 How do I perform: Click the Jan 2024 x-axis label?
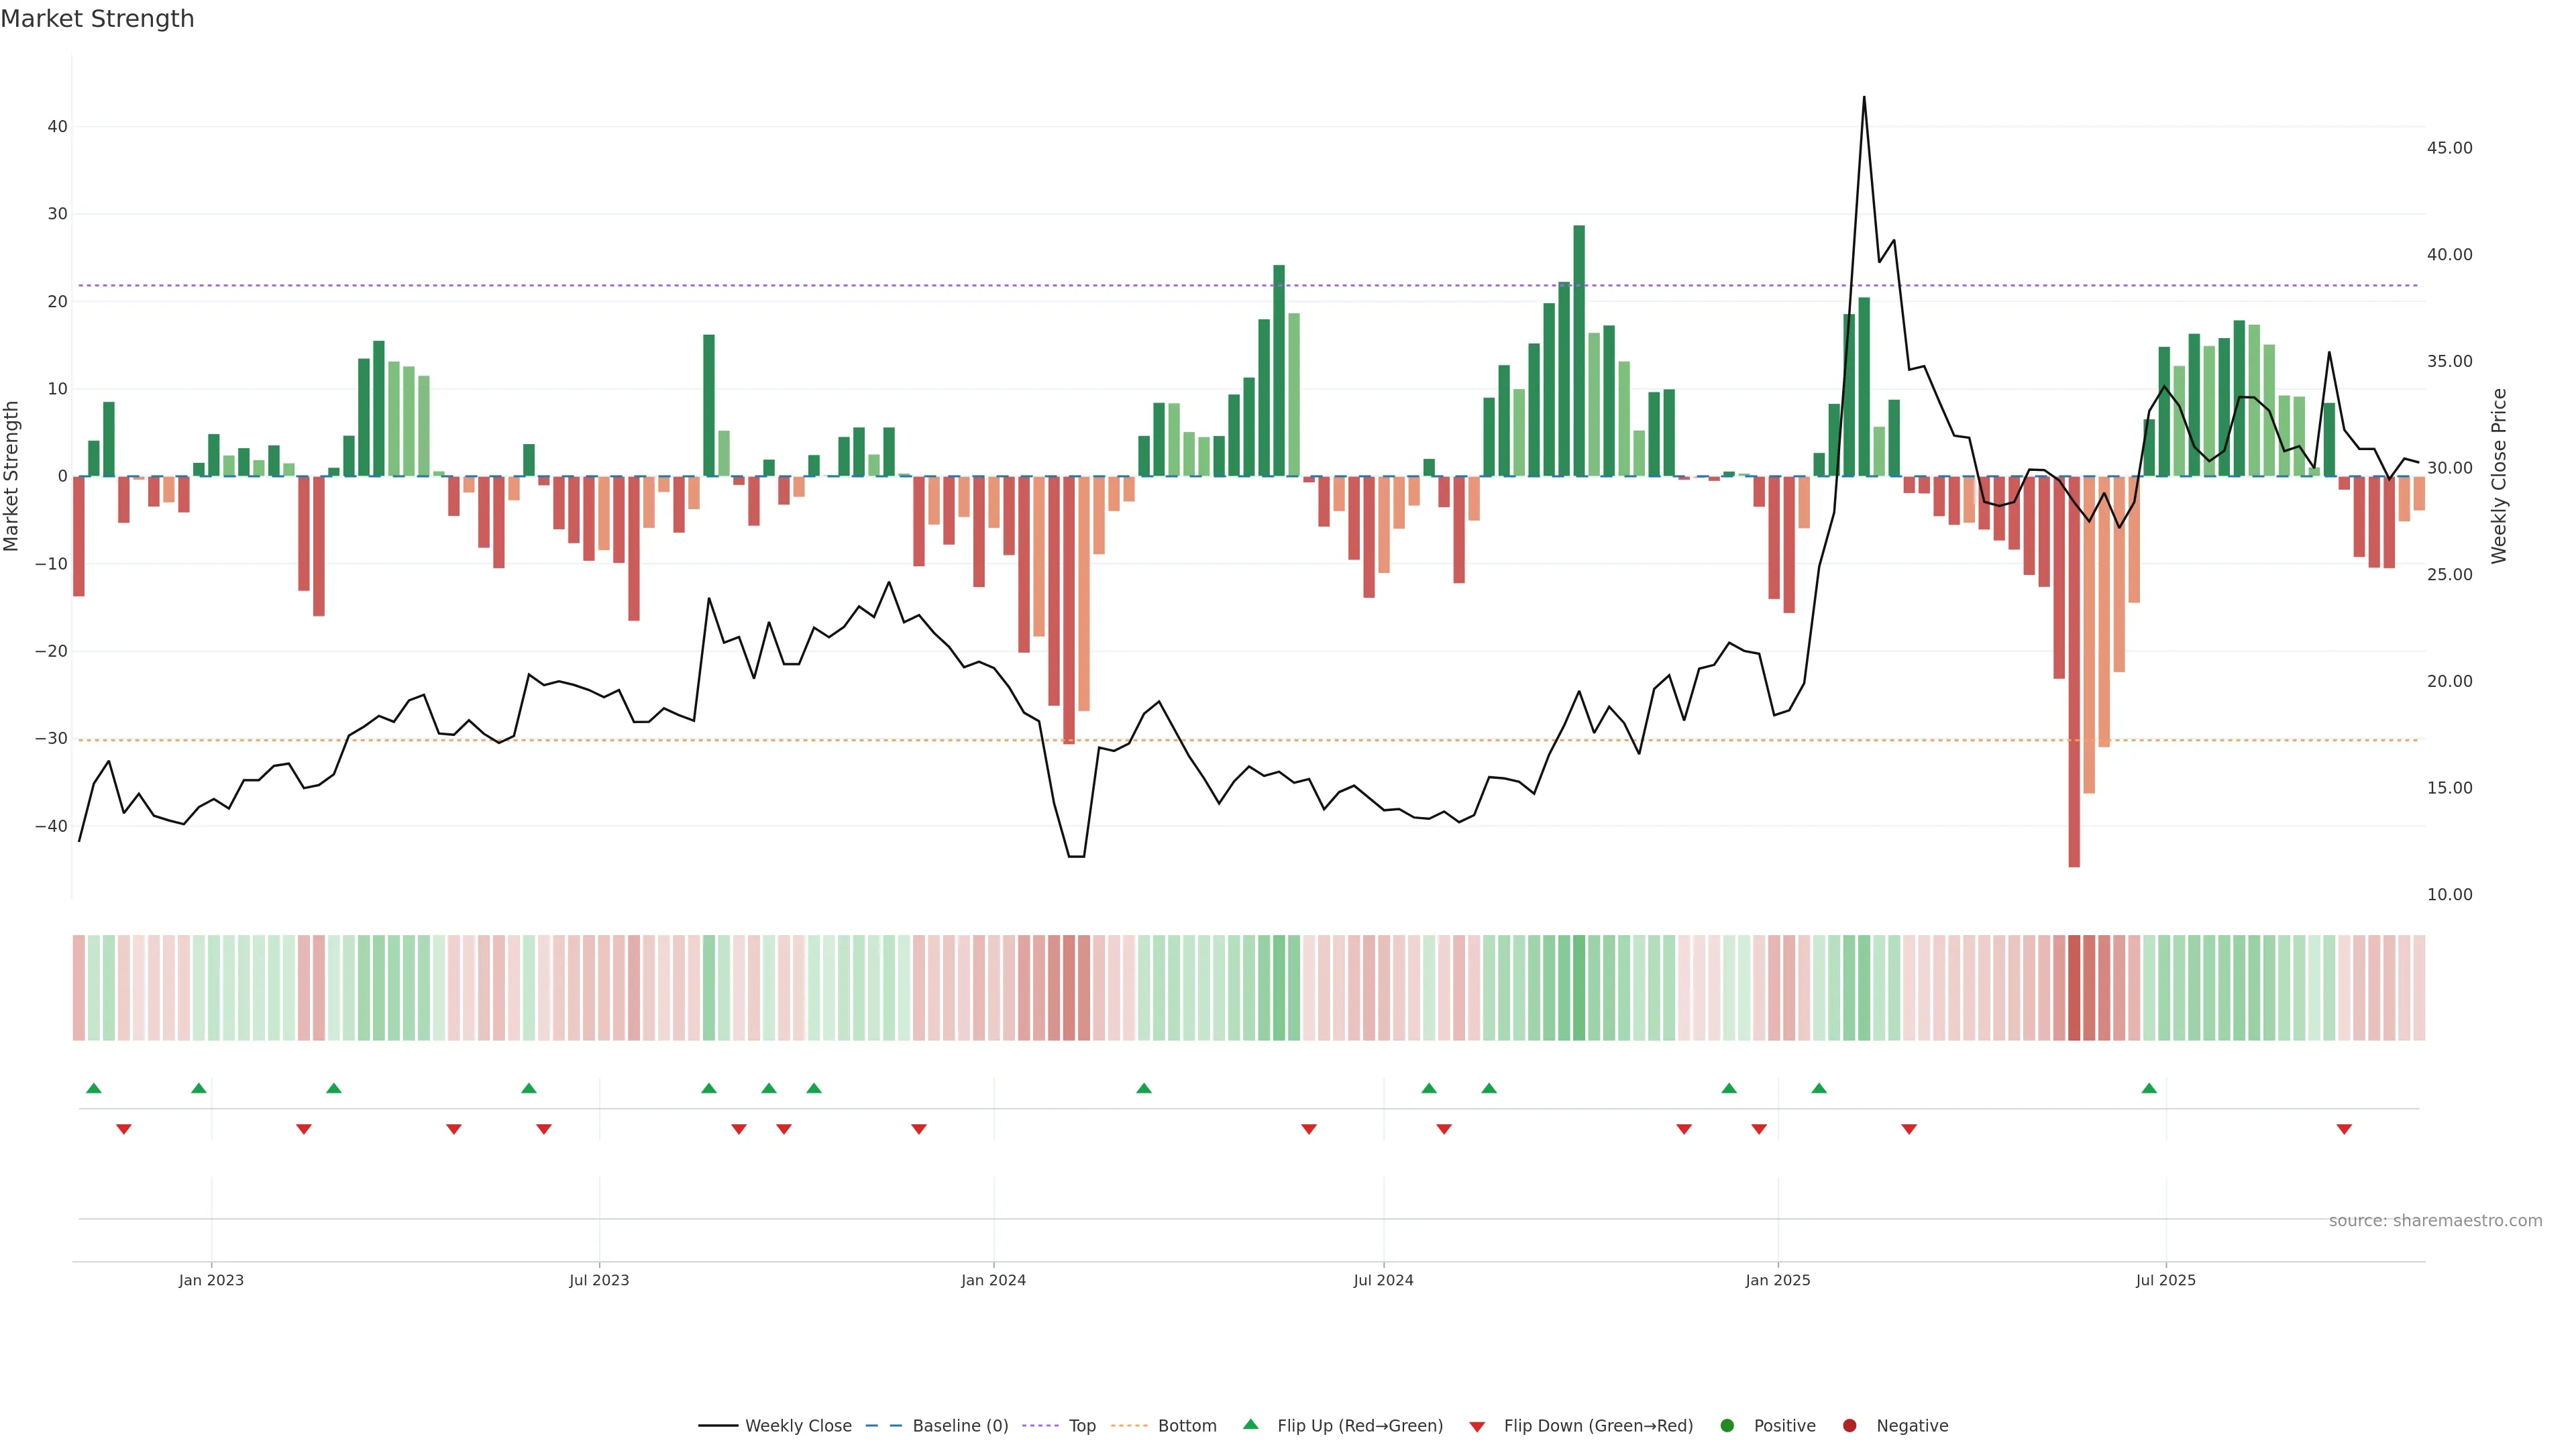[993, 1280]
